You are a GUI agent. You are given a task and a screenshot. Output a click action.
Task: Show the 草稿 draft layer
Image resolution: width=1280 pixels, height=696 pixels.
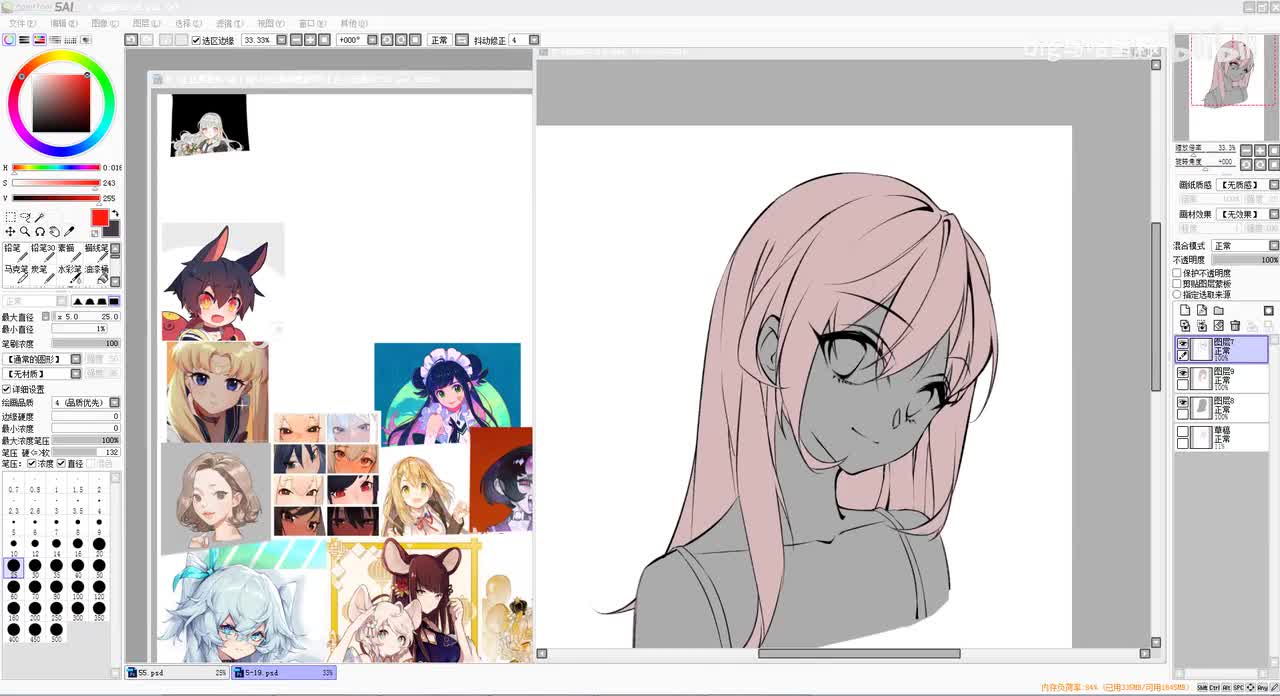coord(1183,431)
